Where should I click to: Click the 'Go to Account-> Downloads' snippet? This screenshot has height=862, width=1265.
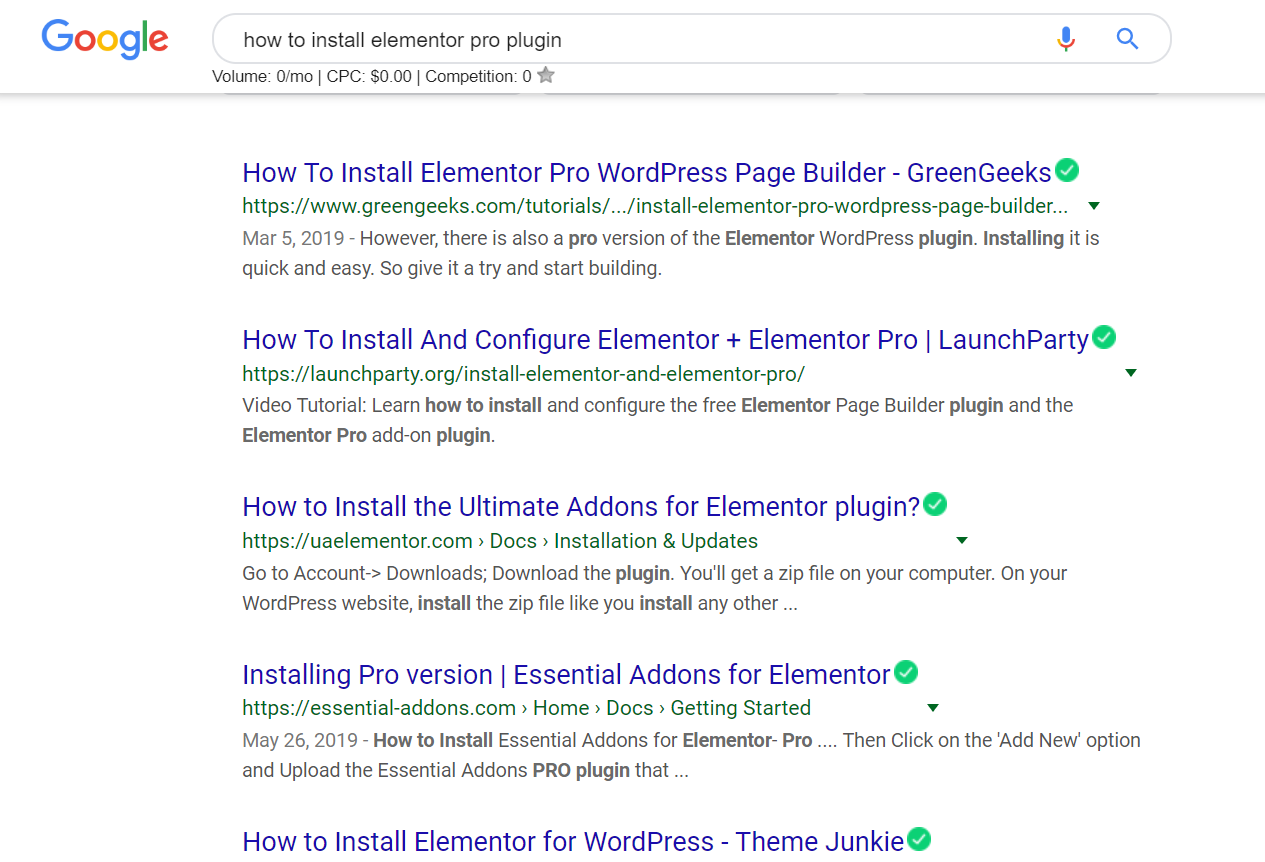tap(654, 588)
